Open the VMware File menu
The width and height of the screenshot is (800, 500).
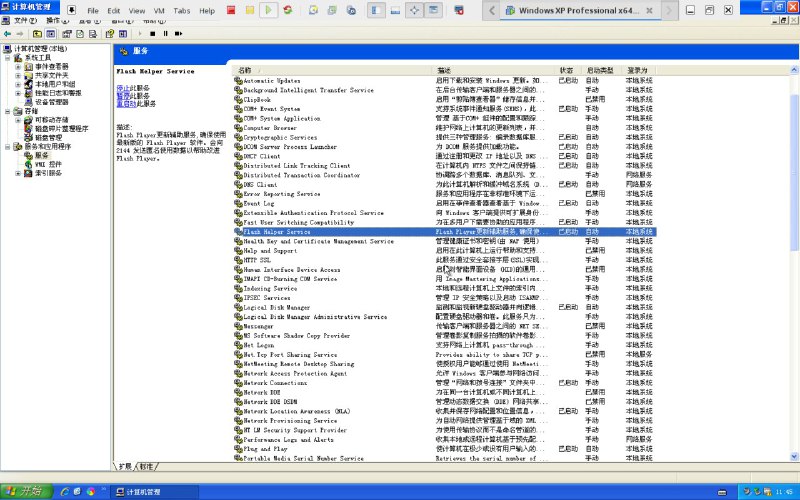pyautogui.click(x=93, y=10)
